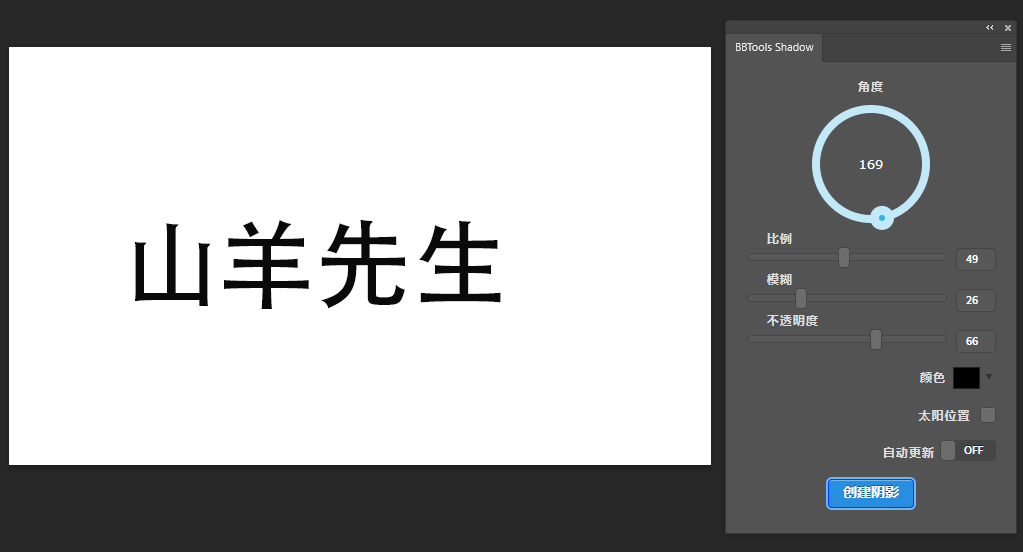Focus the 模糊 value field showing 26

975,300
